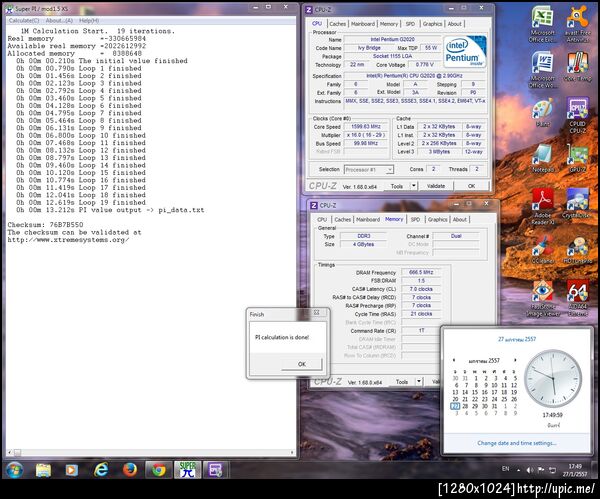This screenshot has width=600, height=499.
Task: Click Validate in the upper CPU-Z window
Action: pyautogui.click(x=436, y=186)
